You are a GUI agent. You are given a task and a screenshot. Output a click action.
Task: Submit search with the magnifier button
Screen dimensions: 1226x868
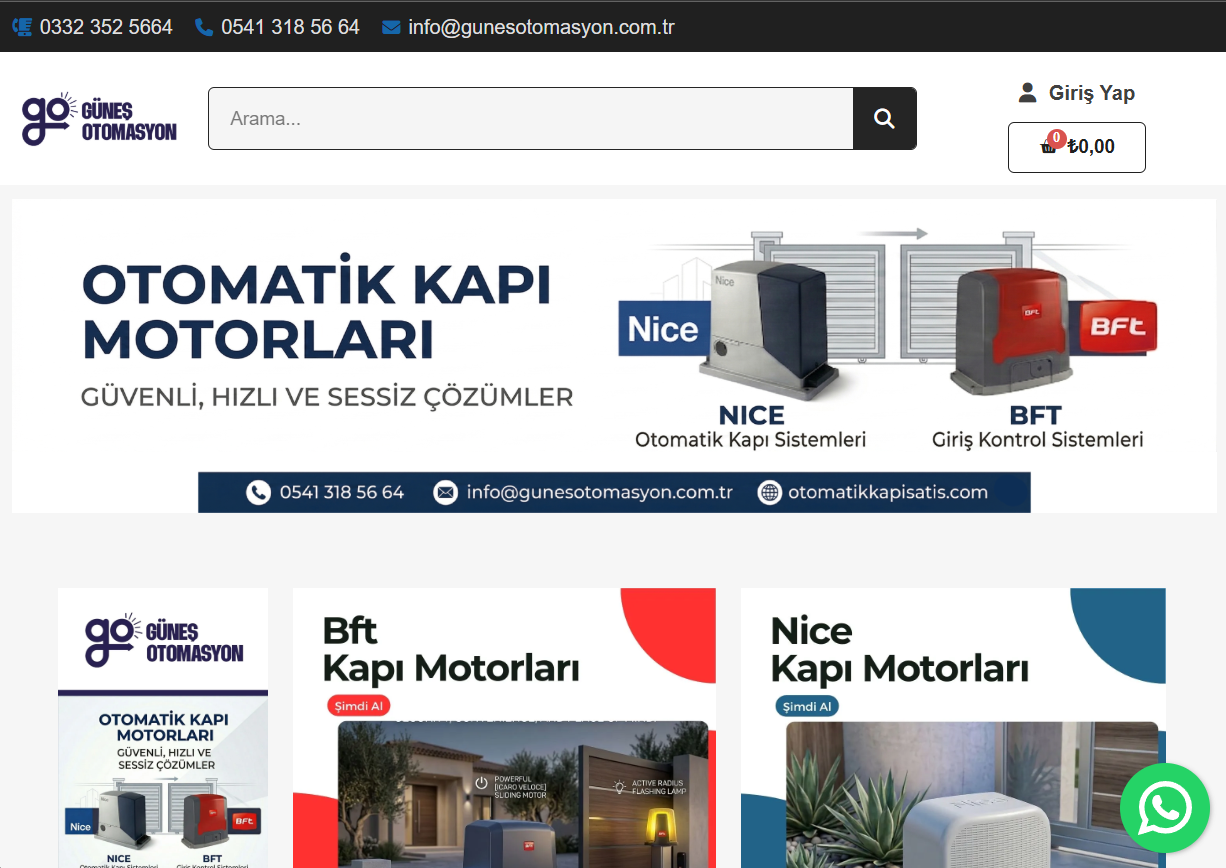pos(885,119)
